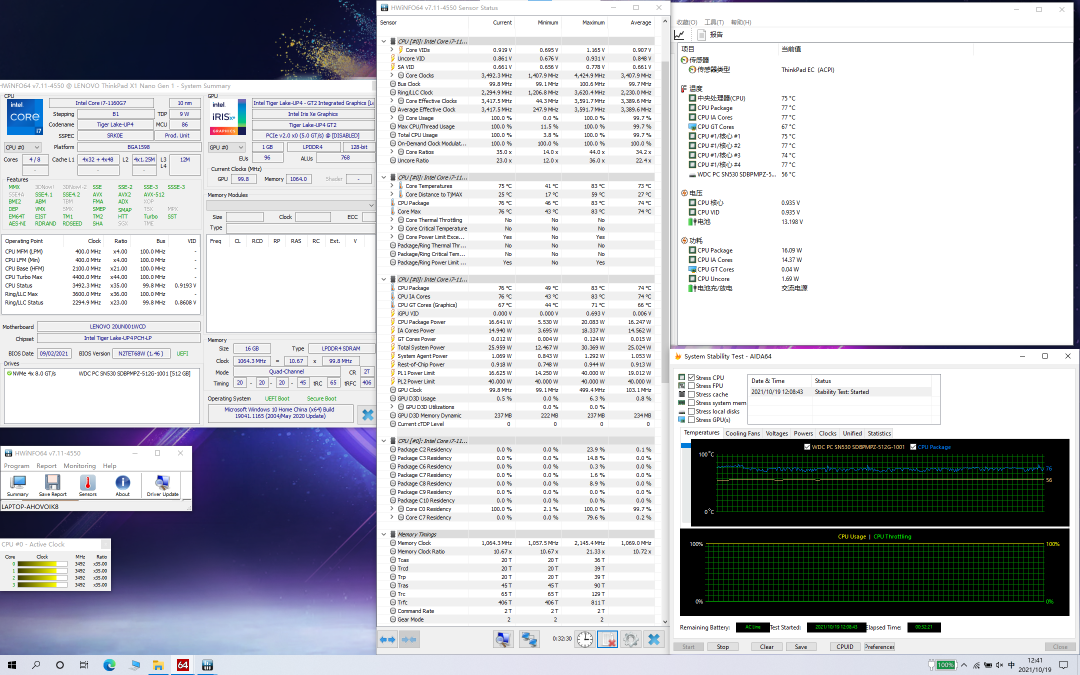This screenshot has height=675, width=1080.
Task: Open the Summary icon in HWiNFO64 toolbar
Action: 17,483
